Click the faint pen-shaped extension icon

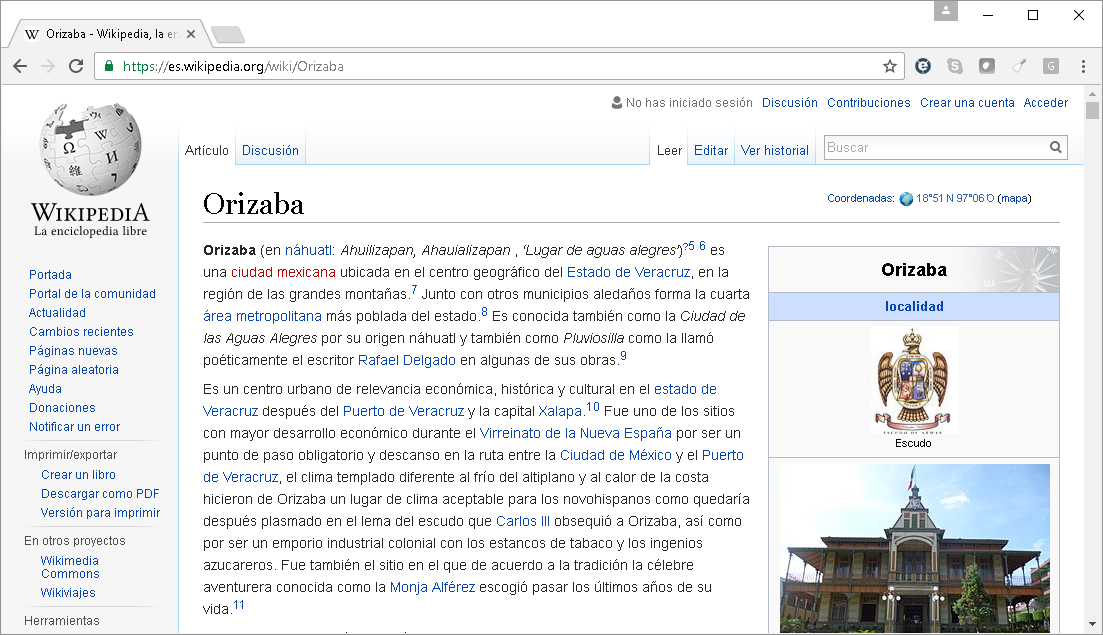pyautogui.click(x=1019, y=66)
